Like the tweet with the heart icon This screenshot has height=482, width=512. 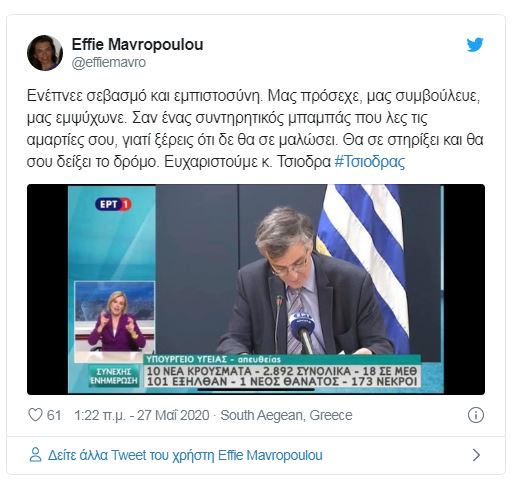point(35,415)
